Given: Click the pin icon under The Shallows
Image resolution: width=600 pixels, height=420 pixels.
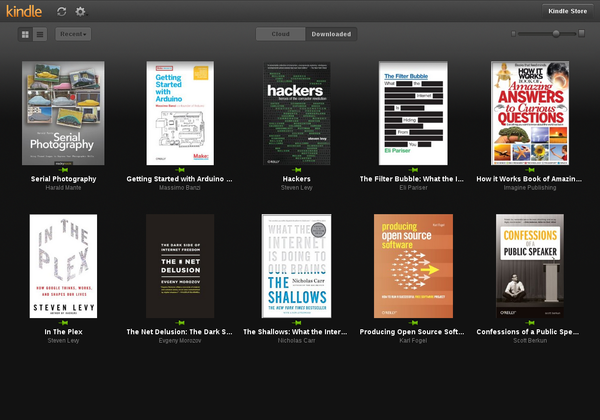Looking at the screenshot, I should [x=297, y=323].
